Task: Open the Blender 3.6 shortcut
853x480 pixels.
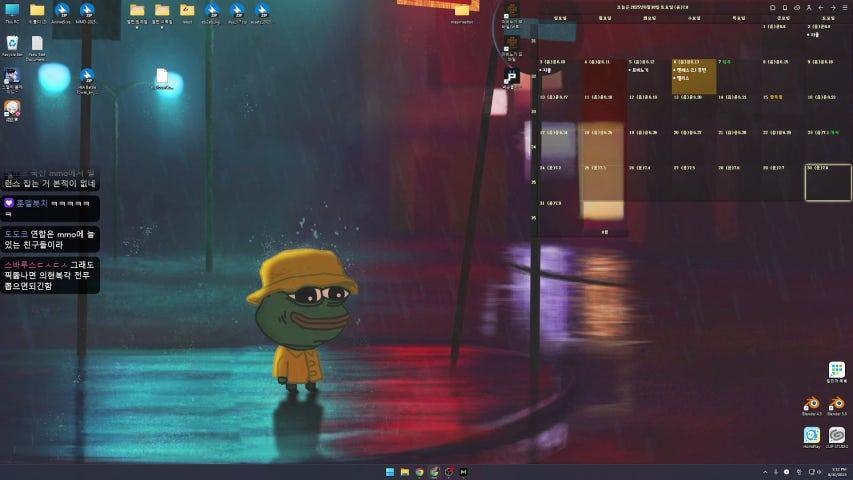Action: [x=837, y=406]
